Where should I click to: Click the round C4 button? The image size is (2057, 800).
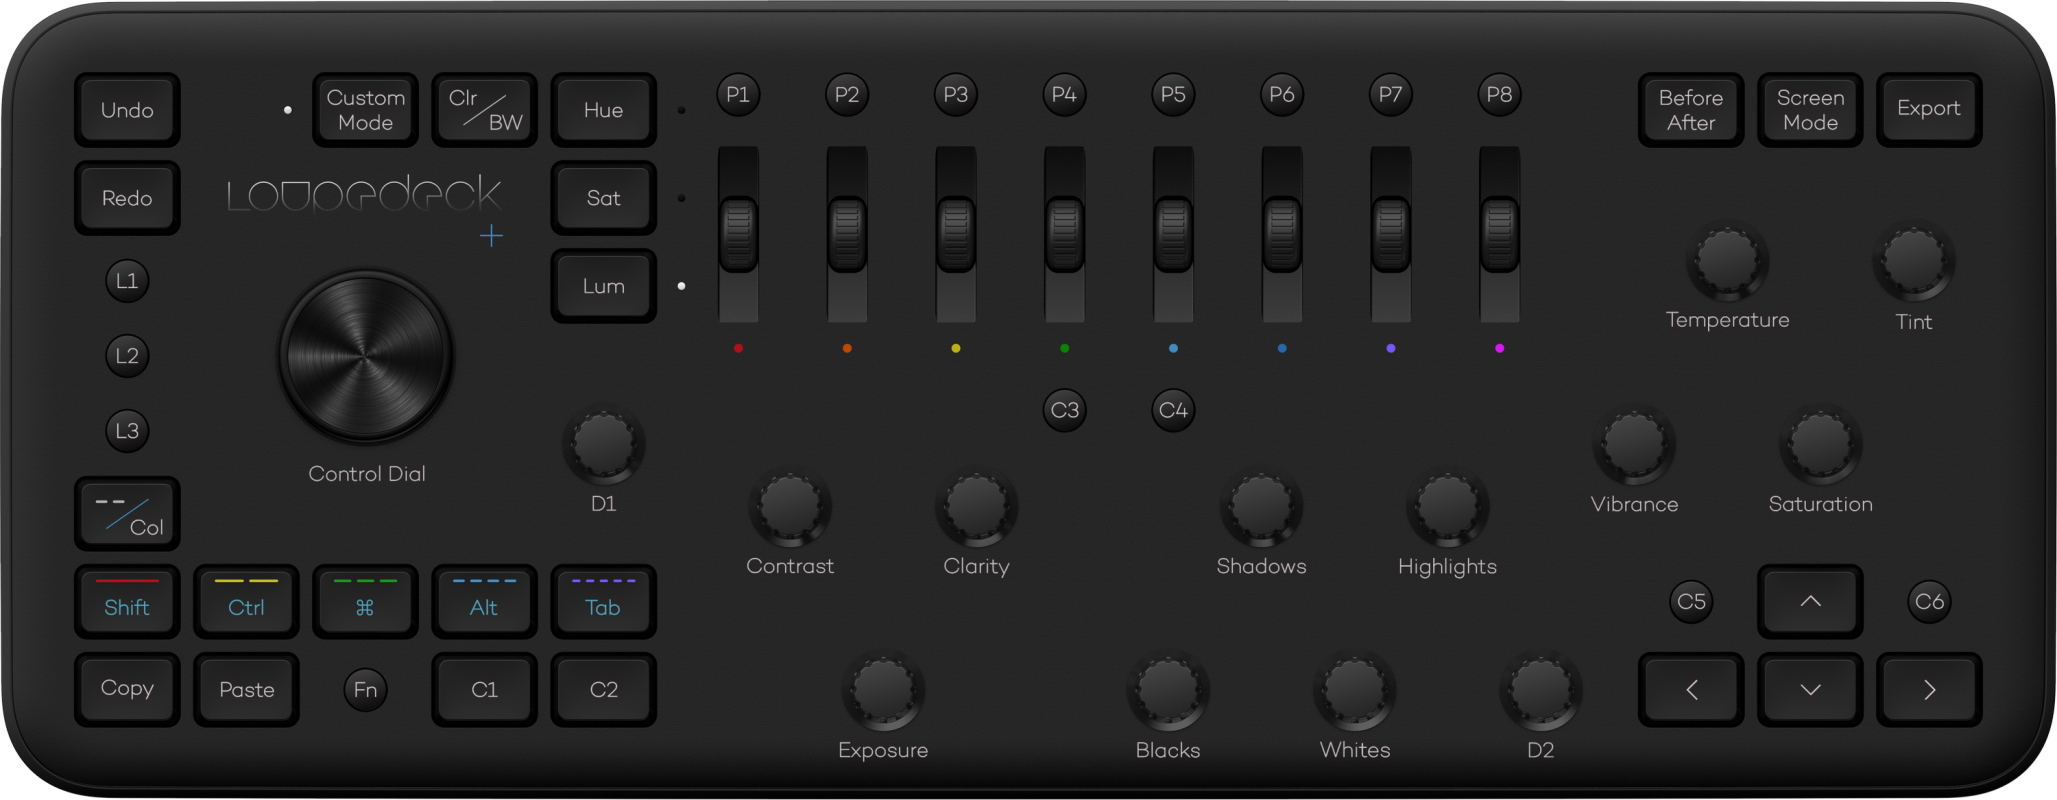[1173, 410]
